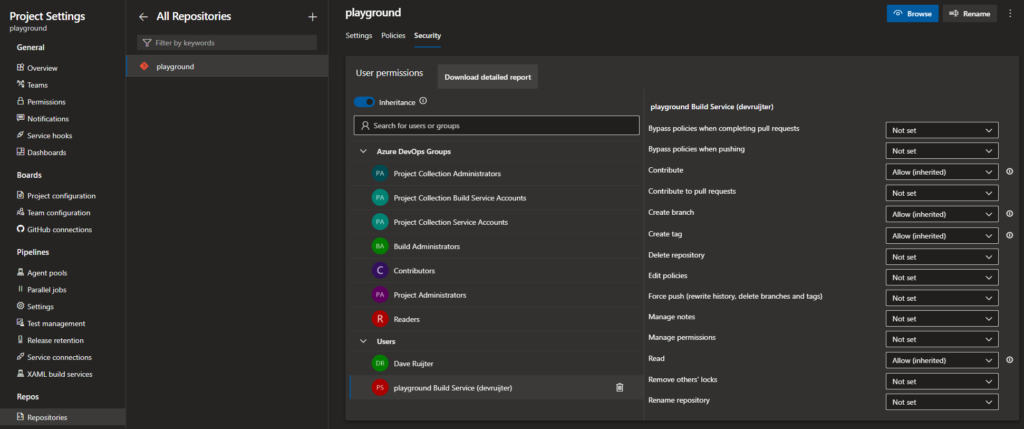The height and width of the screenshot is (429, 1024).
Task: Open the Manage permissions dropdown
Action: 942,340
